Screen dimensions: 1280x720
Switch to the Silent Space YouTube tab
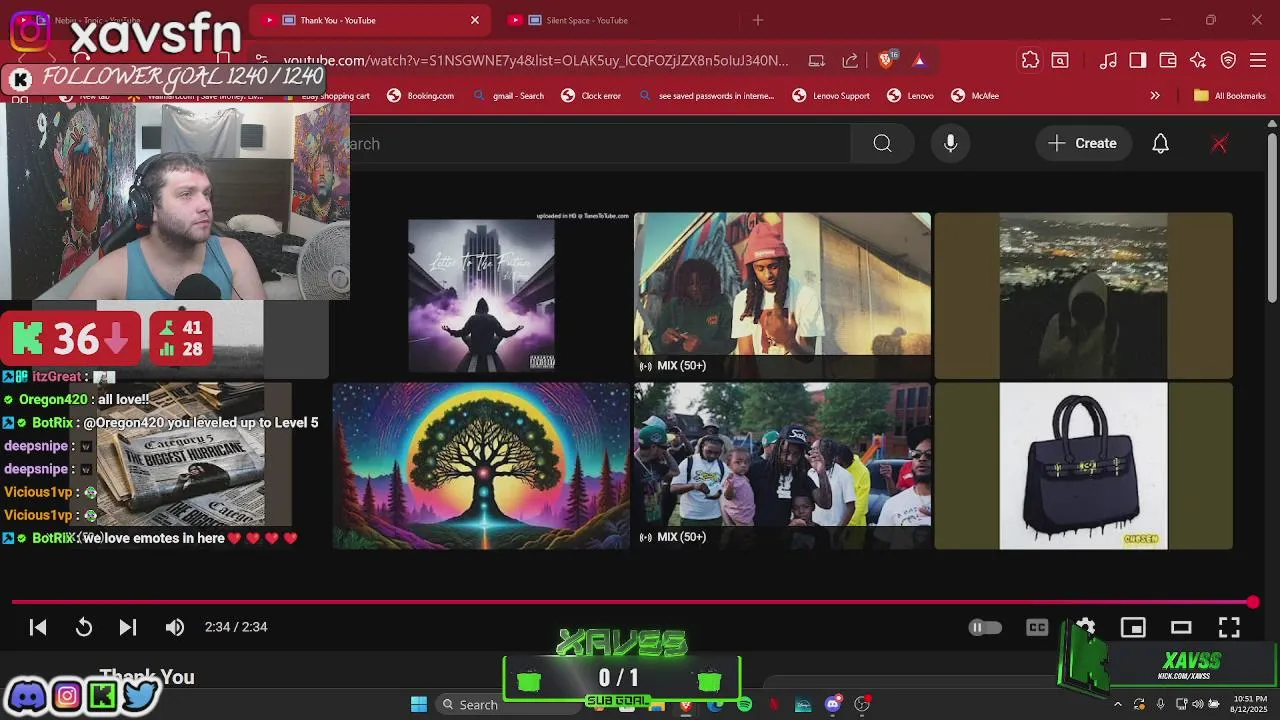point(616,20)
